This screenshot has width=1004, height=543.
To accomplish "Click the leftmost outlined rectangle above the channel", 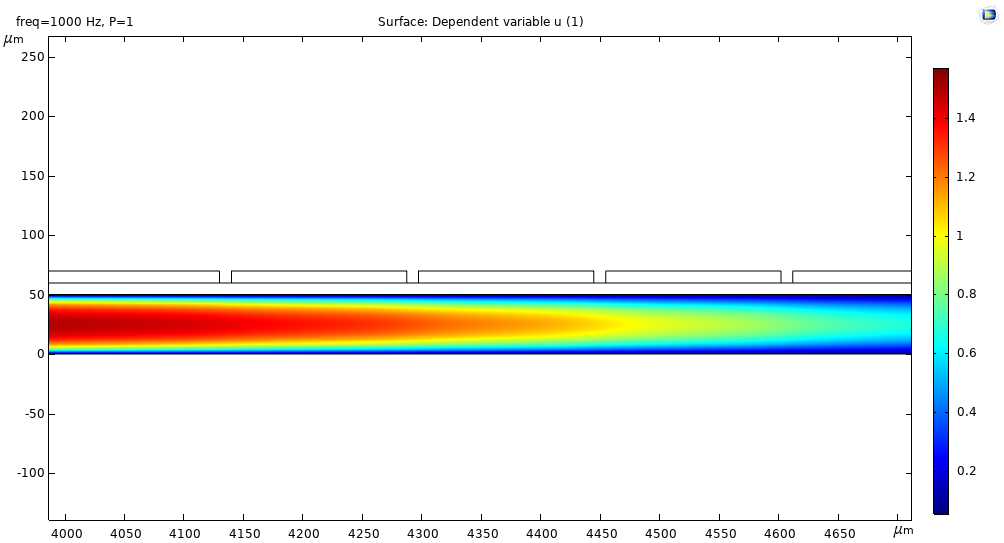I will coord(133,277).
